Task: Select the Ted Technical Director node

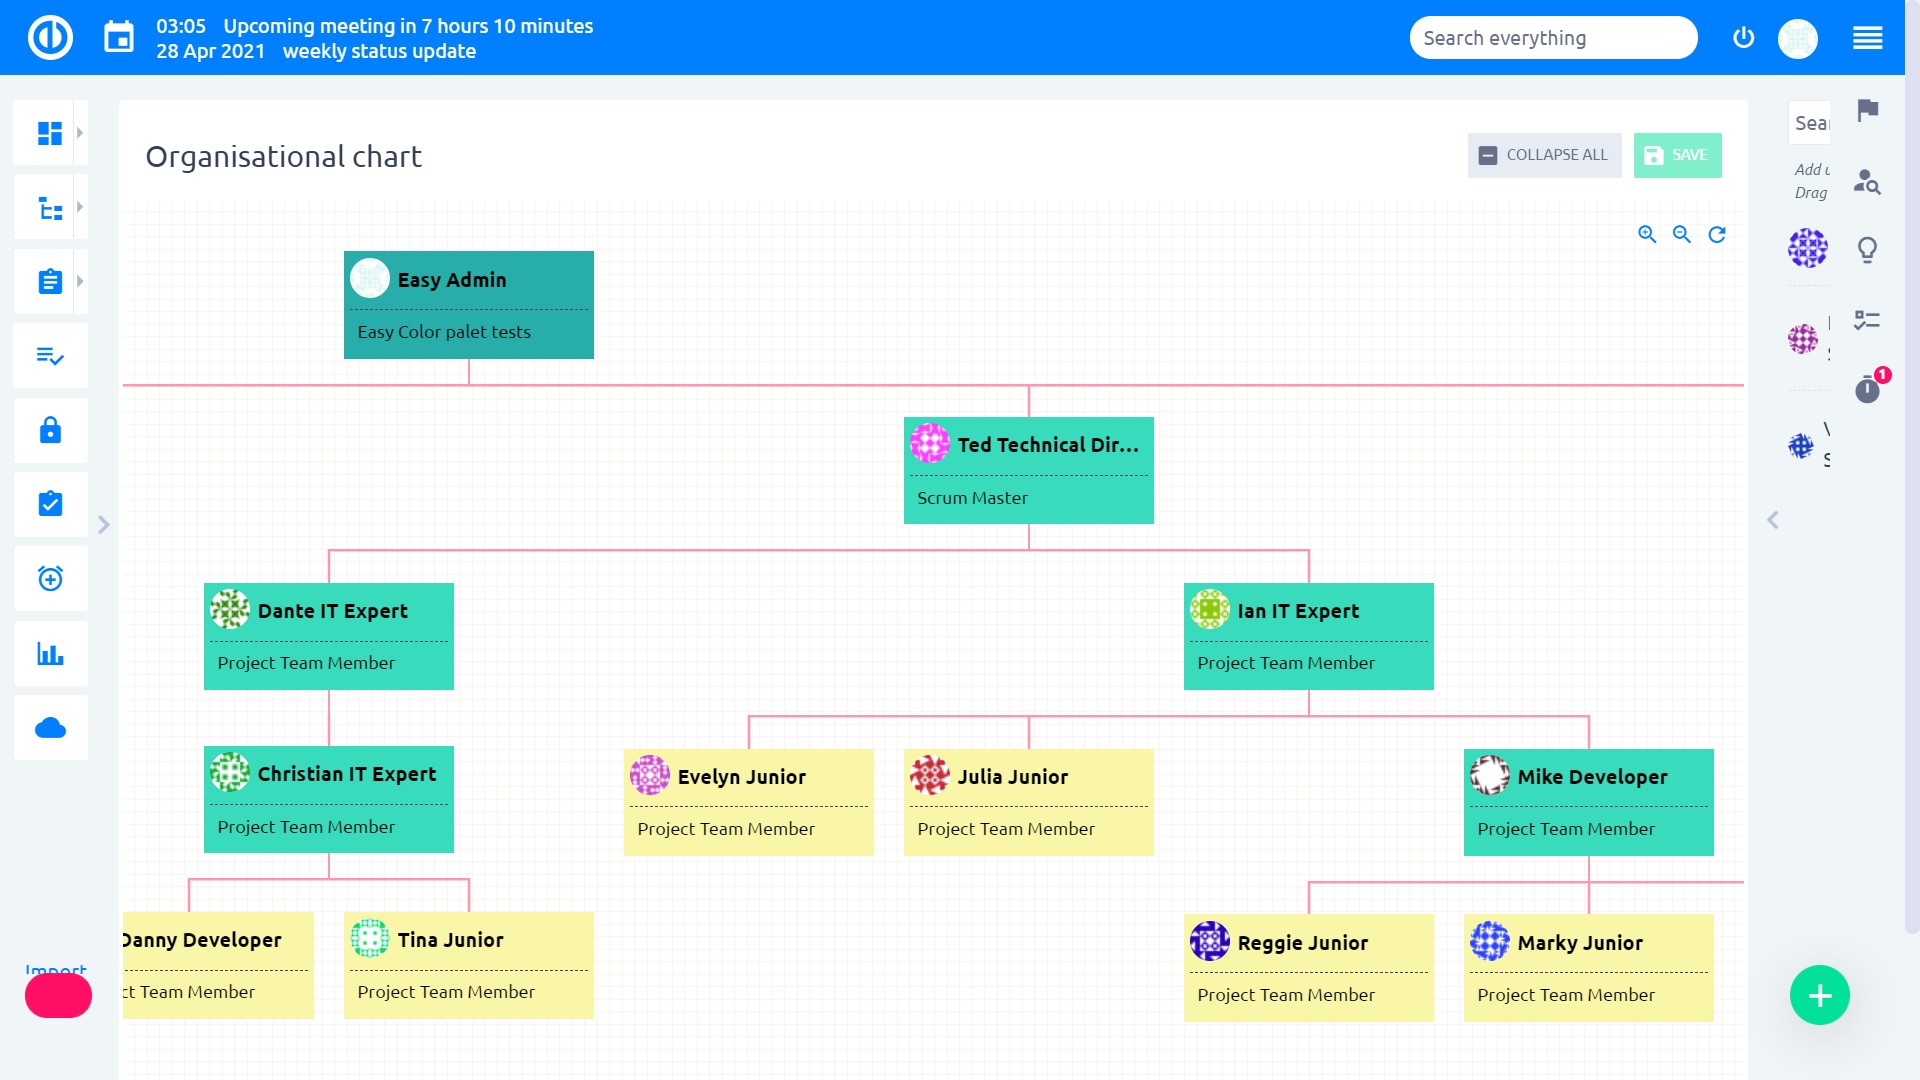Action: click(1028, 470)
